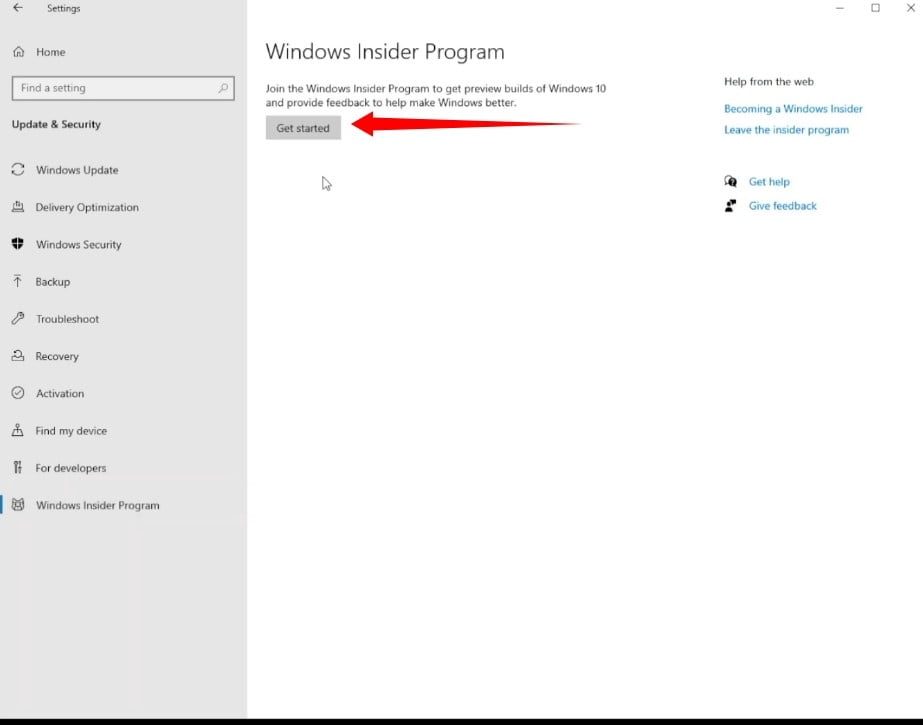Viewport: 923px width, 725px height.
Task: Click the Windows Insider Program page title
Action: (x=385, y=52)
